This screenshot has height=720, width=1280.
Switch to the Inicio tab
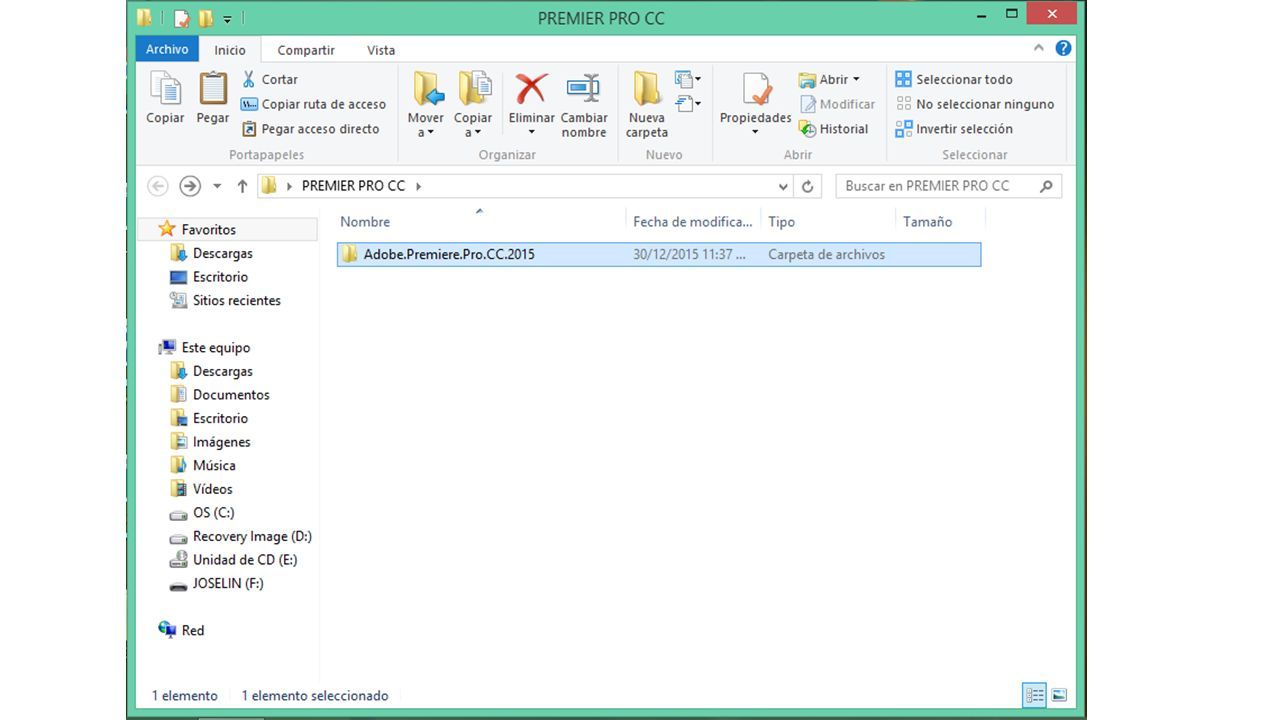[229, 50]
